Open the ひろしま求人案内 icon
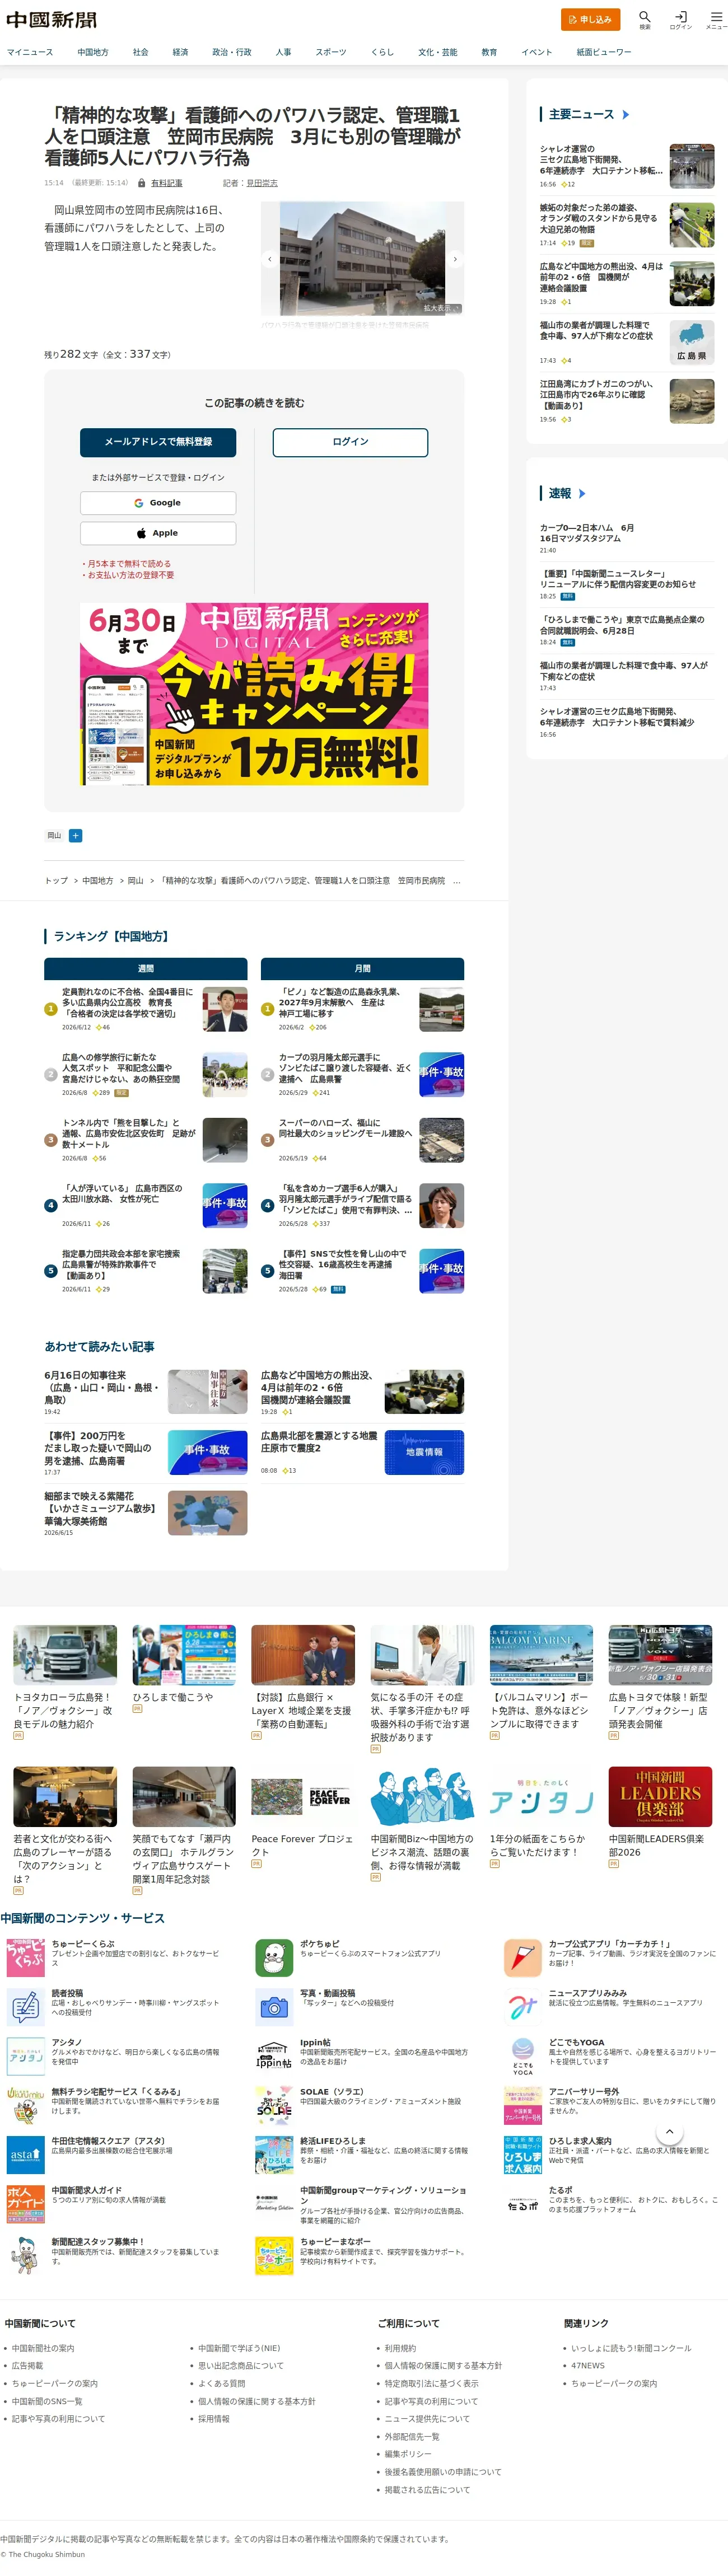Viewport: 728px width, 2576px height. [522, 2155]
